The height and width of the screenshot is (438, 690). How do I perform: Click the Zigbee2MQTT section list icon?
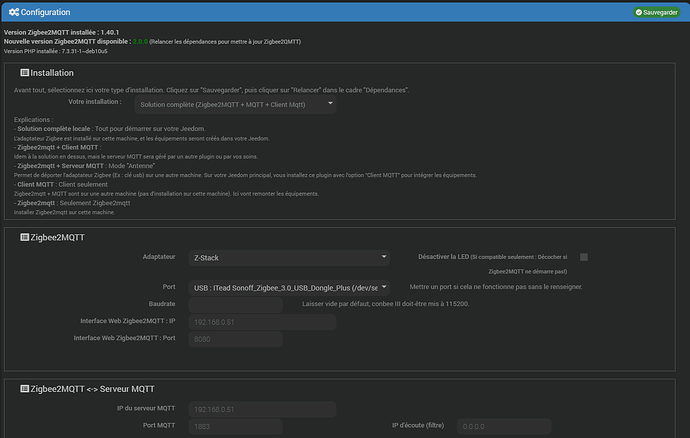click(x=25, y=237)
